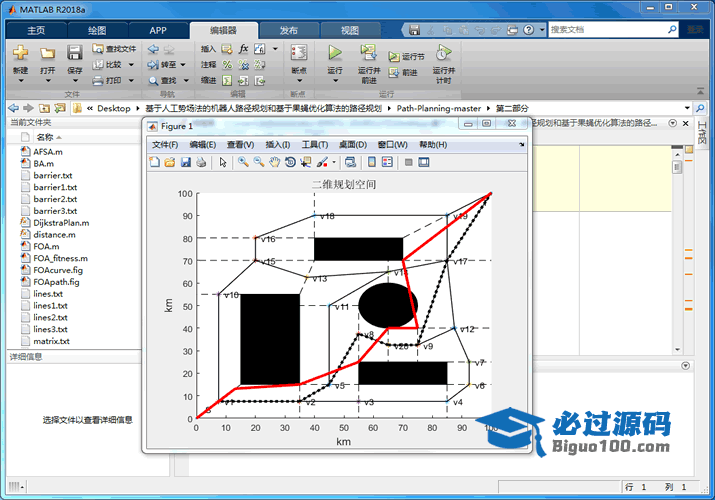This screenshot has width=715, height=500.
Task: Click the Save Figure icon in the Figure 1 toolbar
Action: (x=185, y=162)
